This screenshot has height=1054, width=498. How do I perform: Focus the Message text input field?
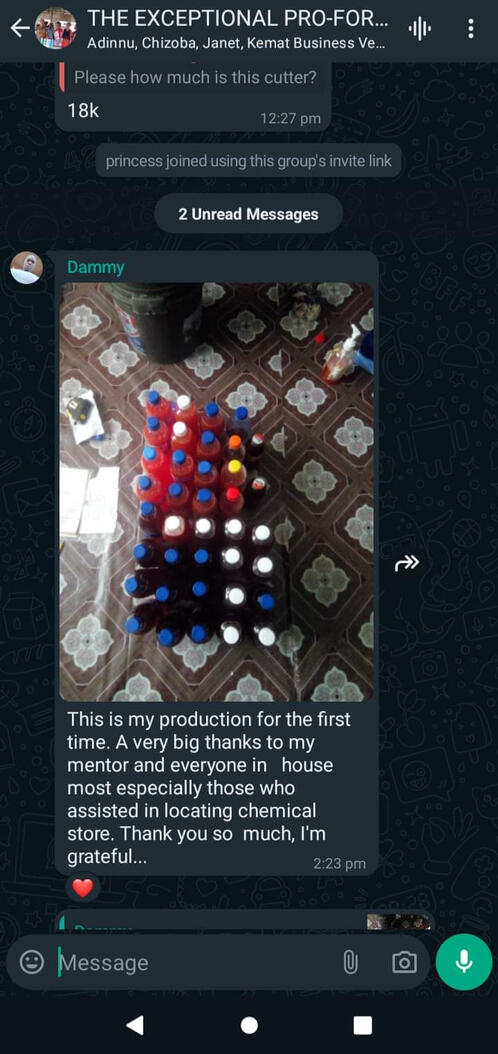[x=195, y=963]
